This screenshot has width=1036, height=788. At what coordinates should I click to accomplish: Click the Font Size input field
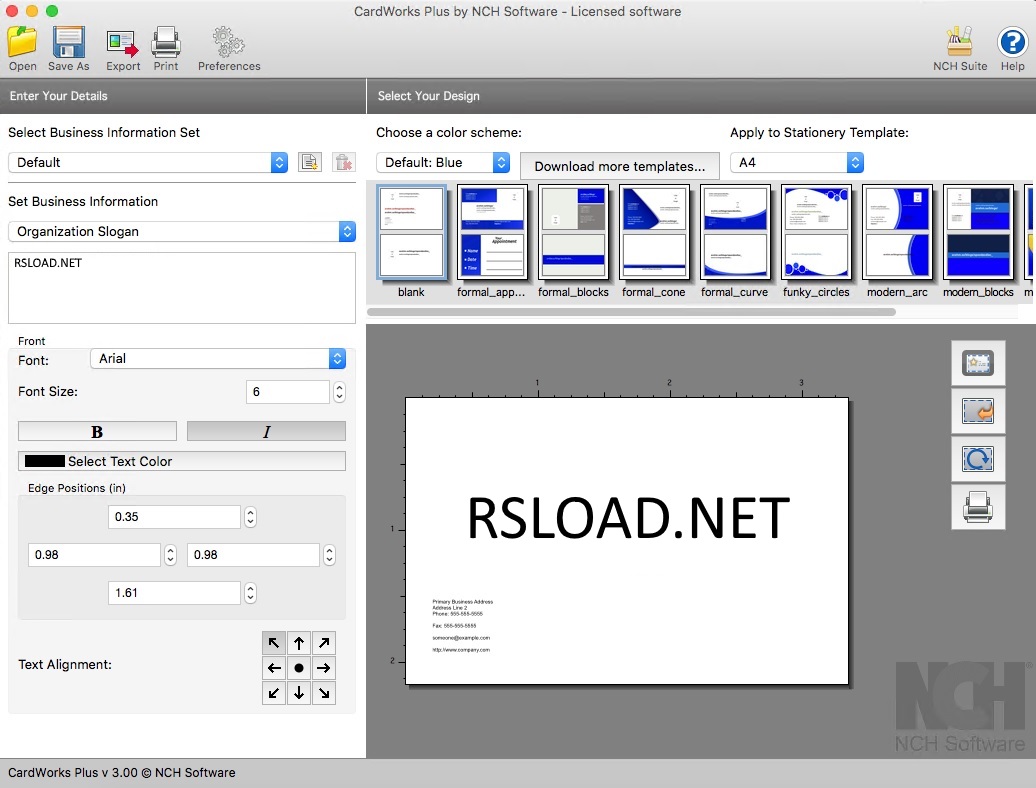point(287,392)
